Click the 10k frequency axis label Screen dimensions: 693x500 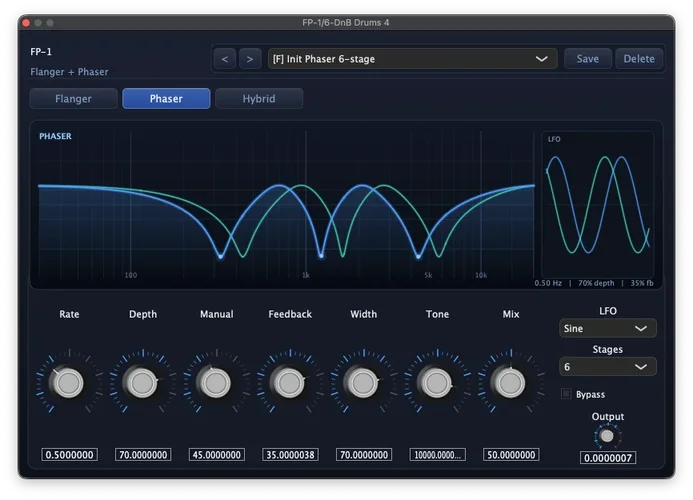coord(481,275)
